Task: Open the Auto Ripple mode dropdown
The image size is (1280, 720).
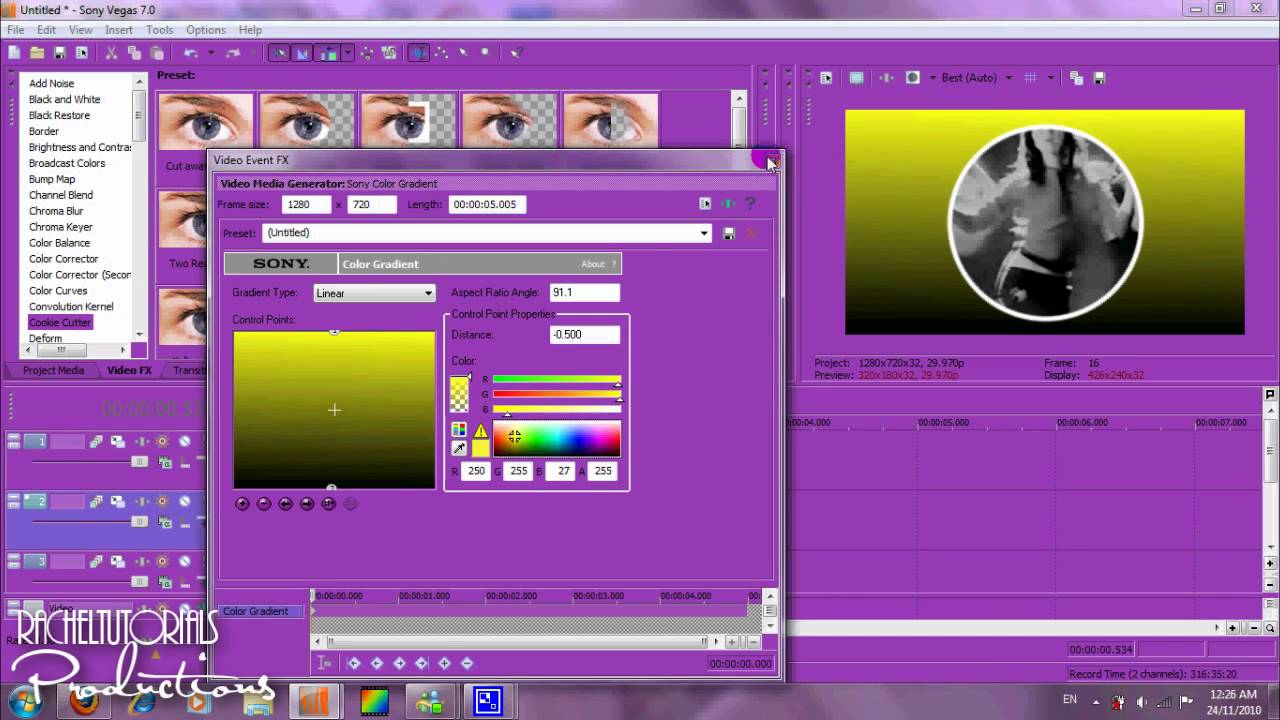Action: click(347, 53)
